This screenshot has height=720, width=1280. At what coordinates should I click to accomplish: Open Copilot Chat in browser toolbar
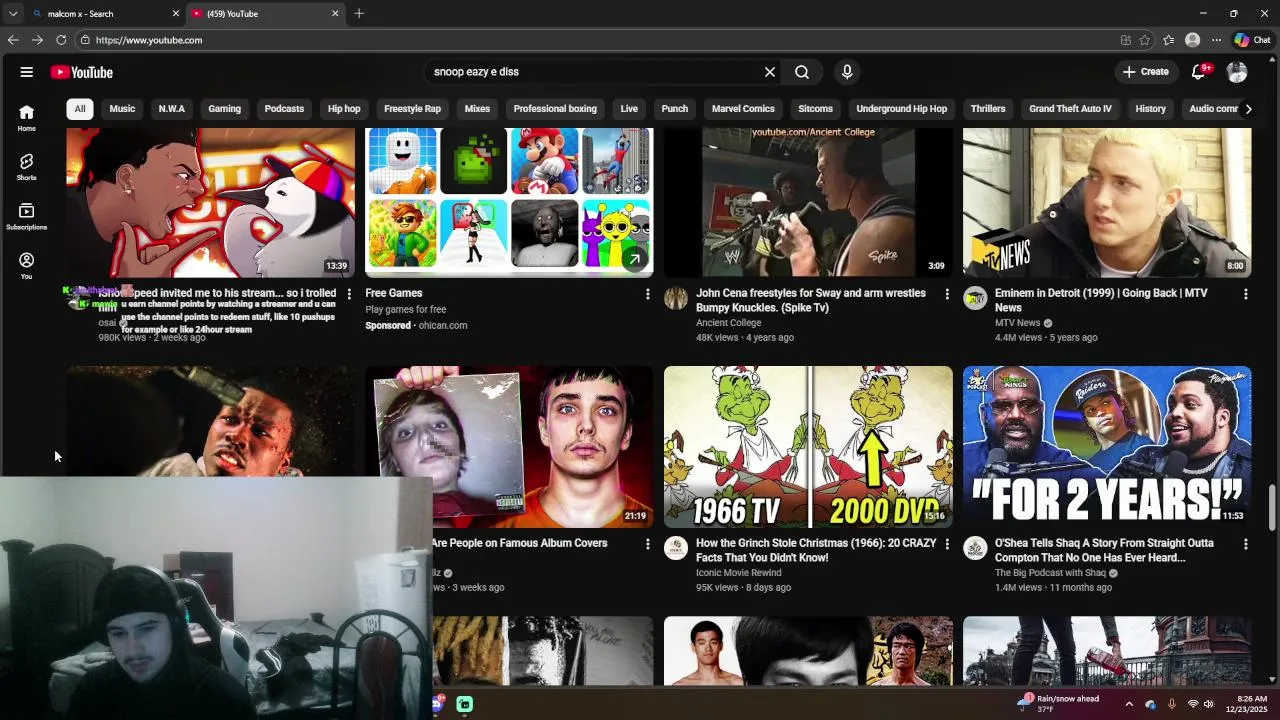coord(1252,40)
